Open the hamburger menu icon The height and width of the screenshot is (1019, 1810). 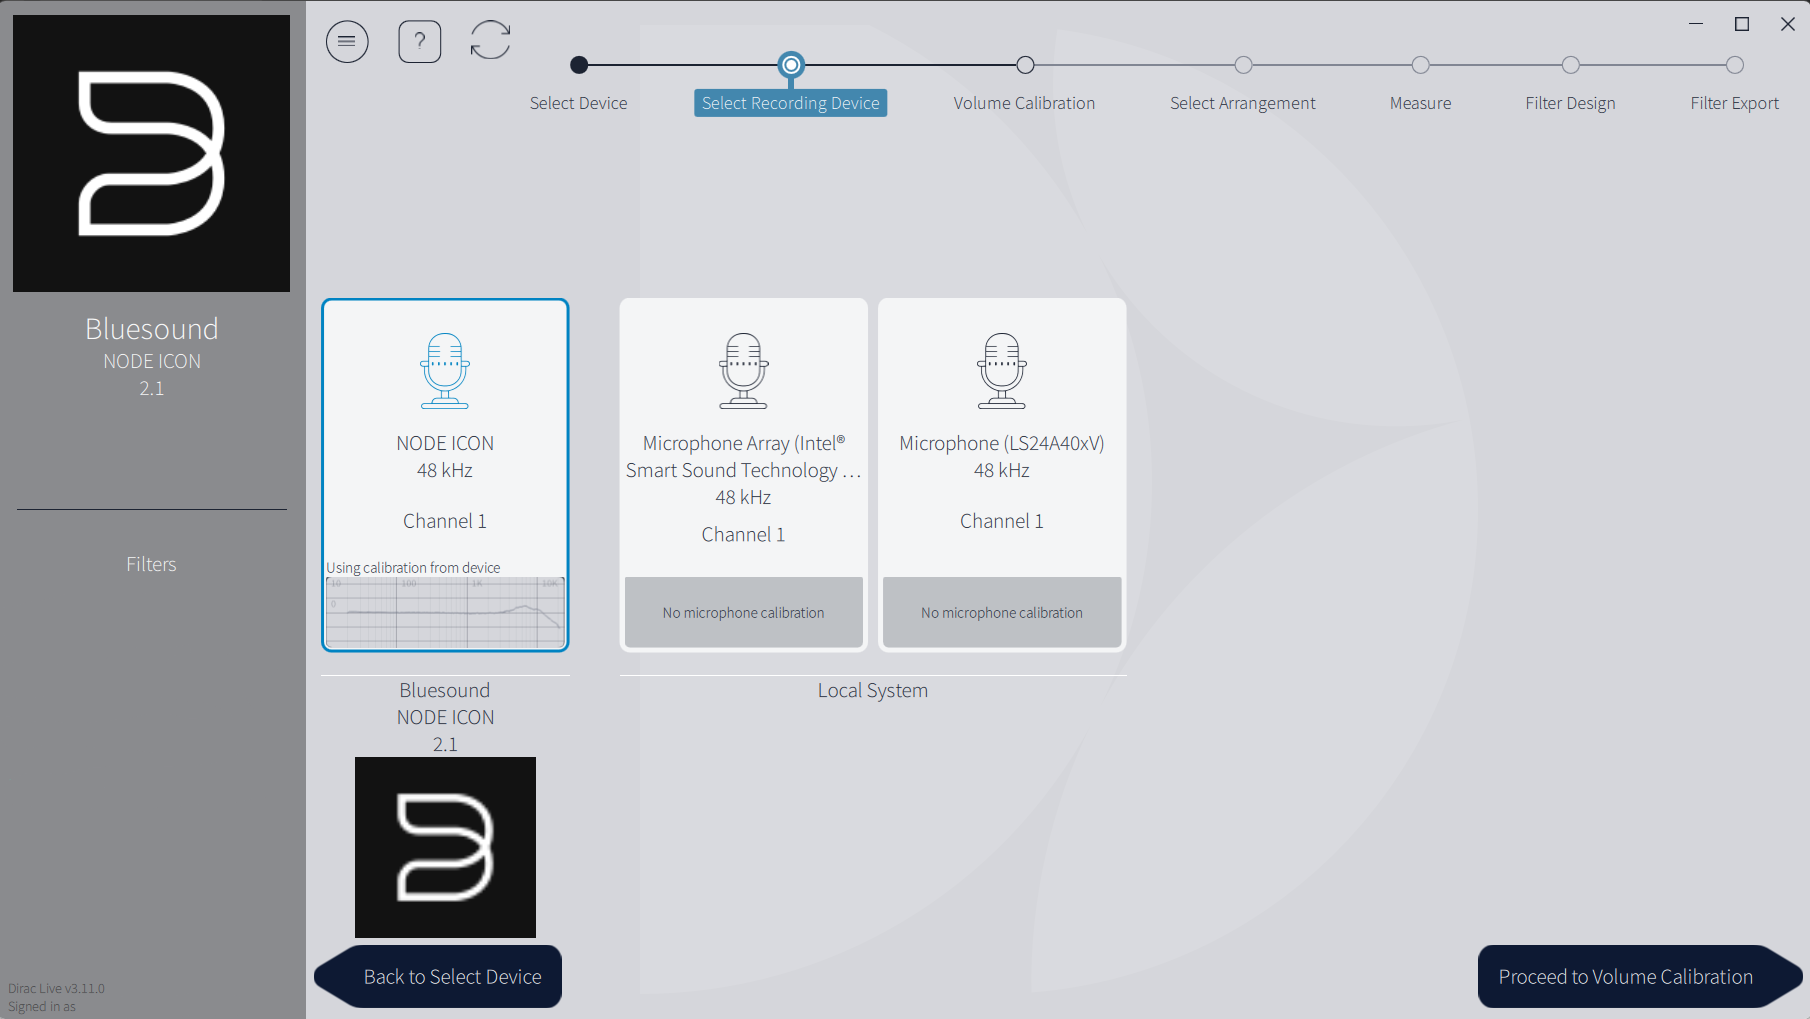pos(347,41)
